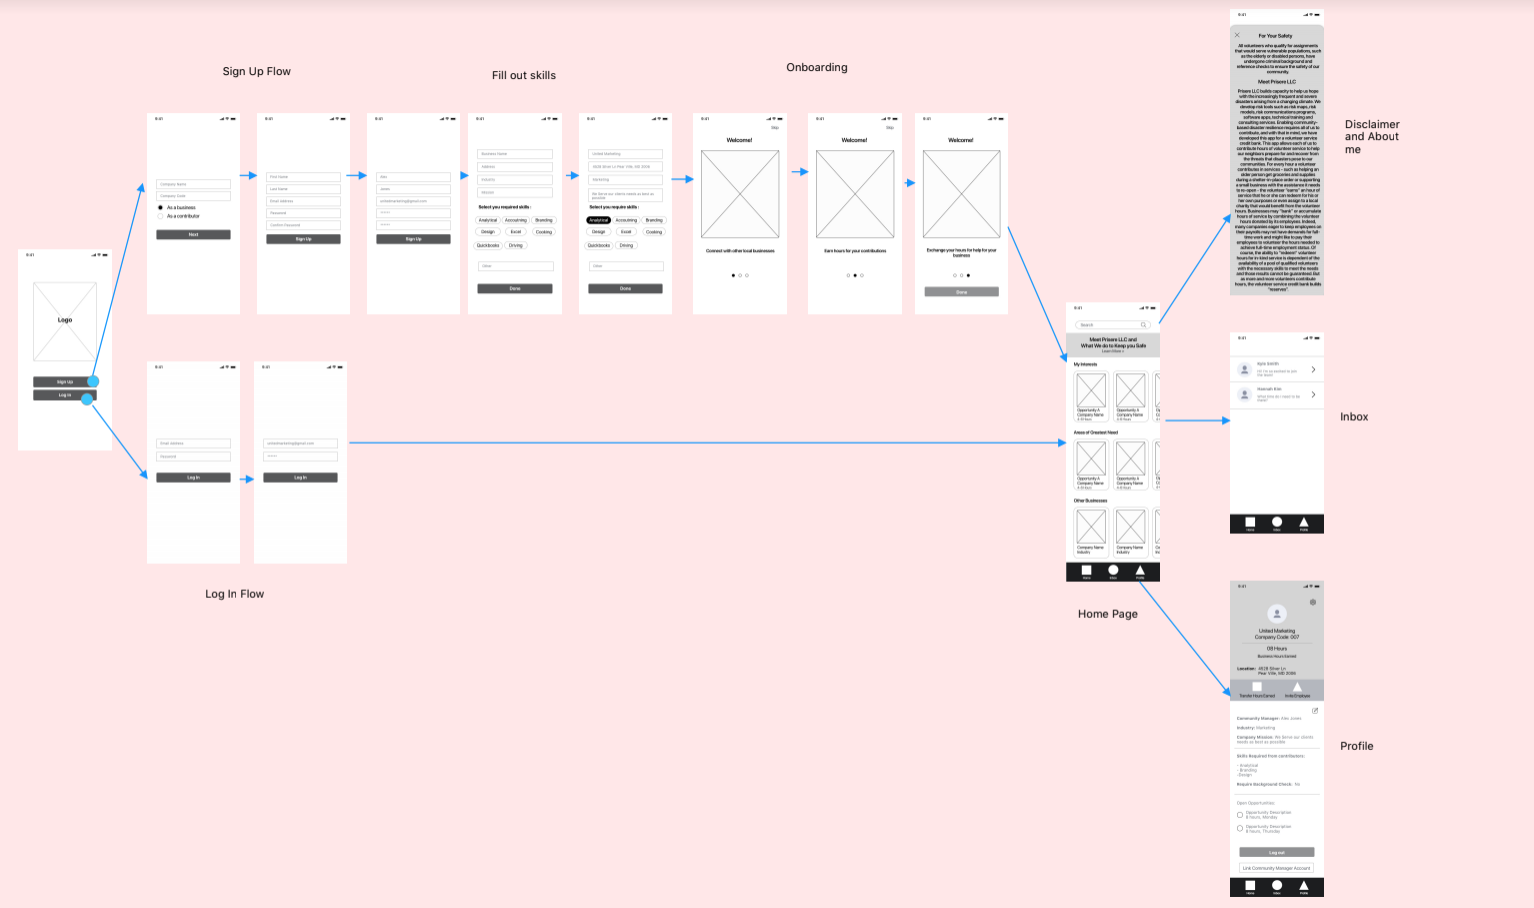Select the As a contributor radio button
This screenshot has height=908, width=1534.
(x=160, y=216)
